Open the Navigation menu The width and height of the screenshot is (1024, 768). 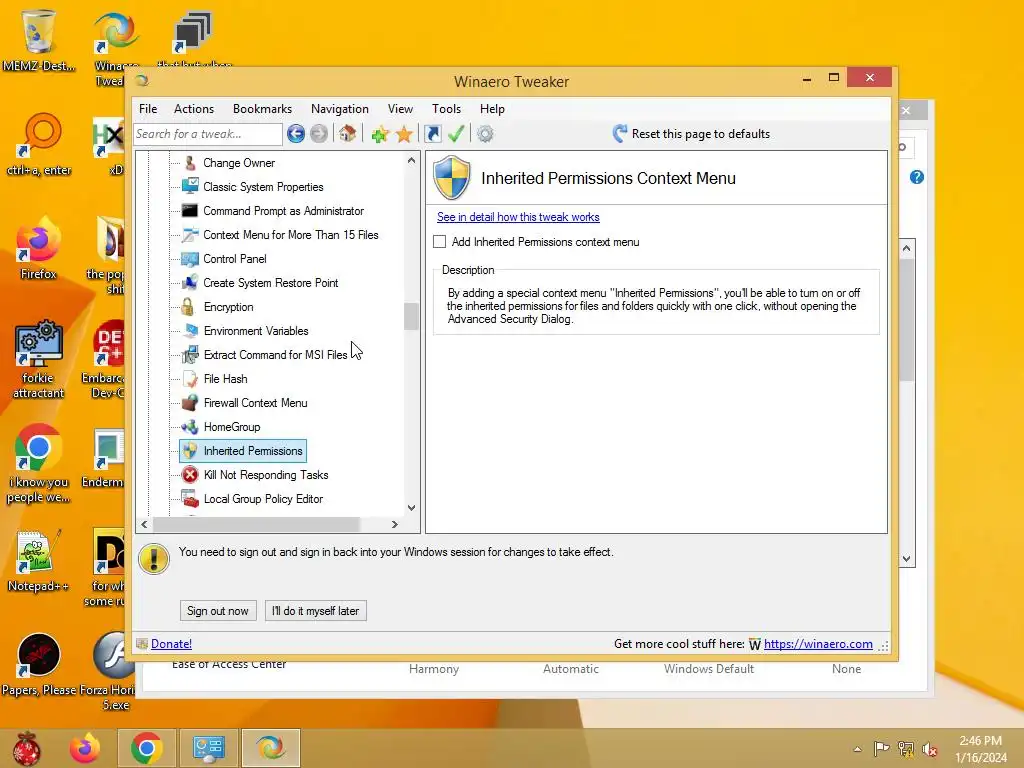click(x=340, y=109)
